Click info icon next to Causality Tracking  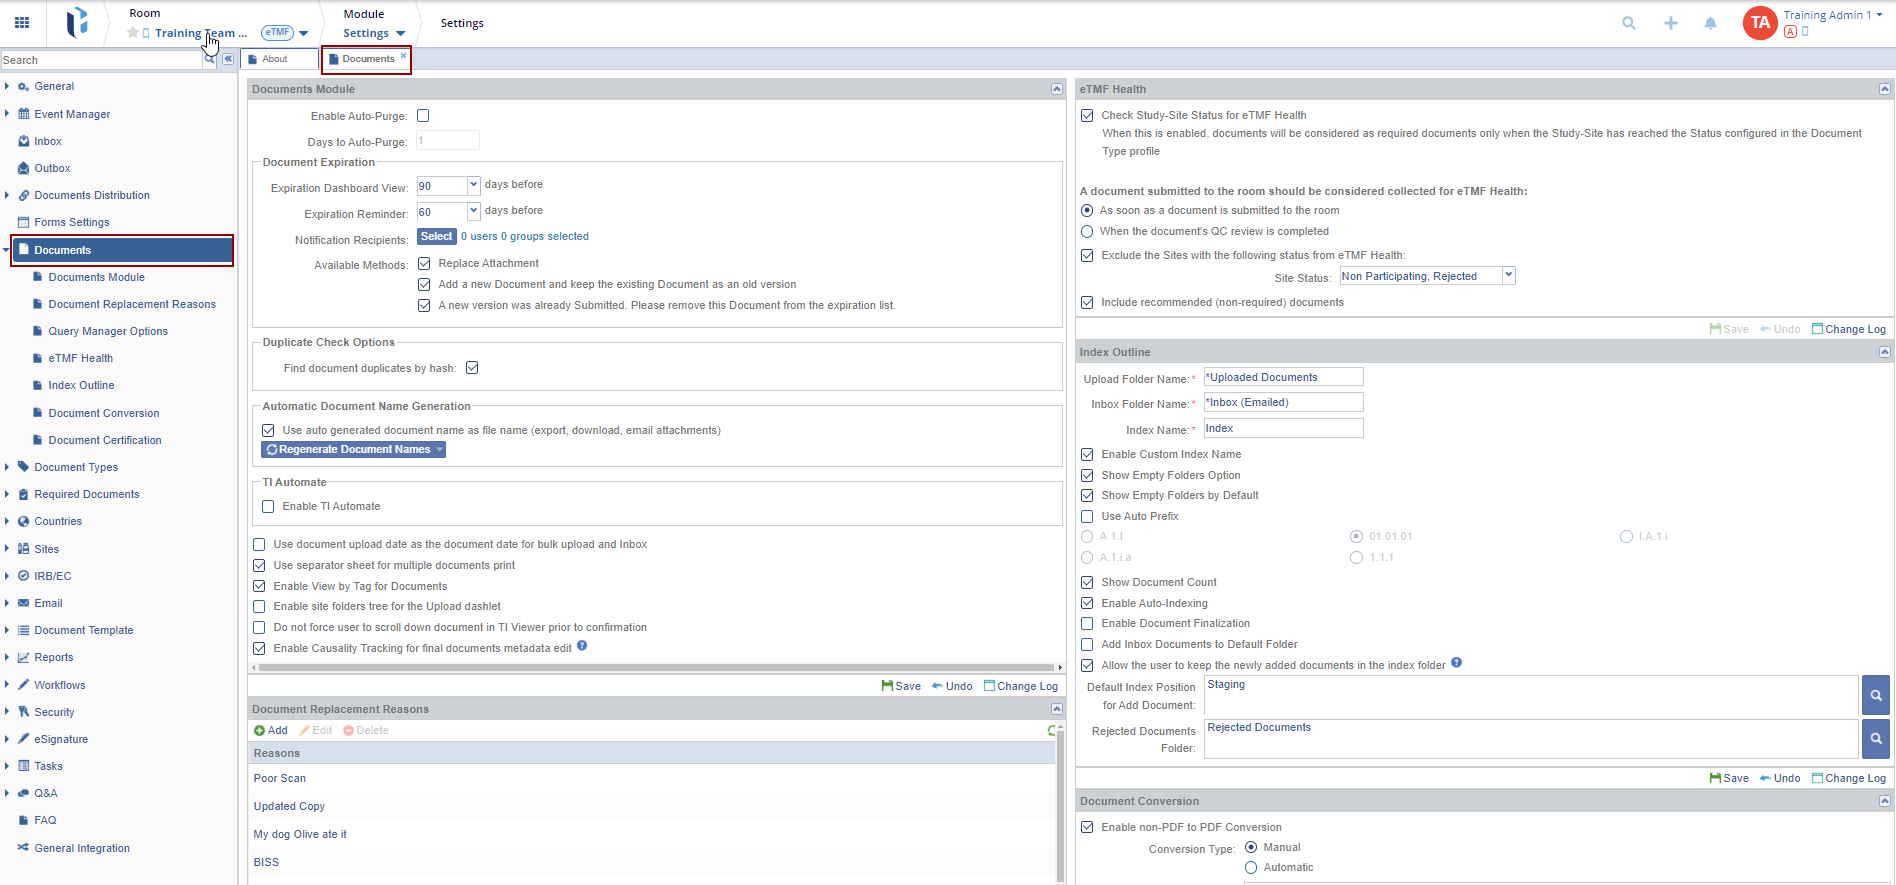pos(582,646)
